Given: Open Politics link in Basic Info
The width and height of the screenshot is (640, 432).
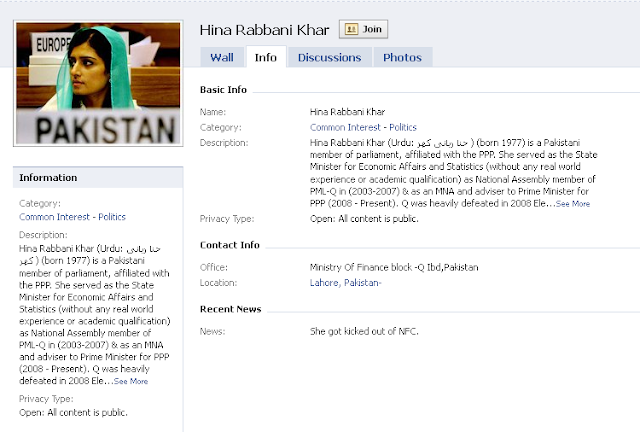Looking at the screenshot, I should click(x=403, y=127).
